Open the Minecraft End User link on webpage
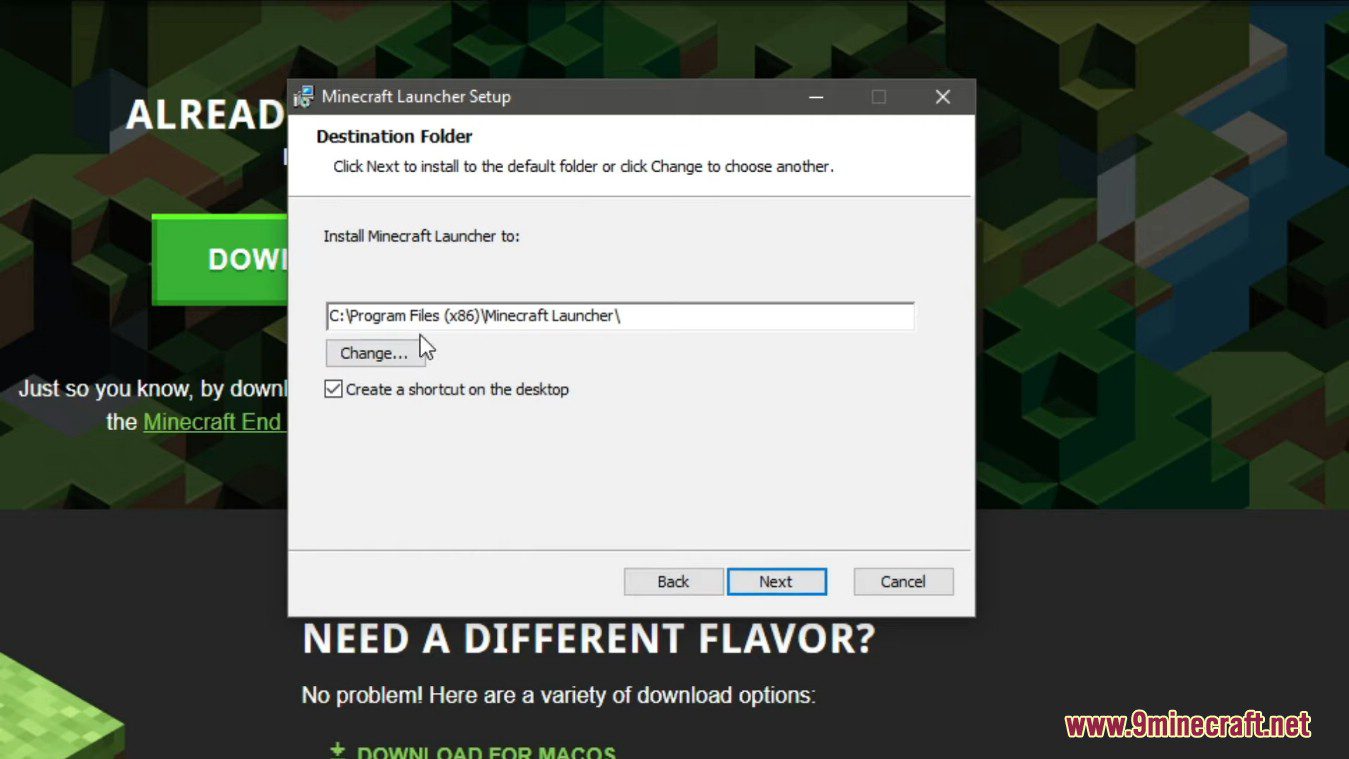Viewport: 1349px width, 759px height. [214, 422]
